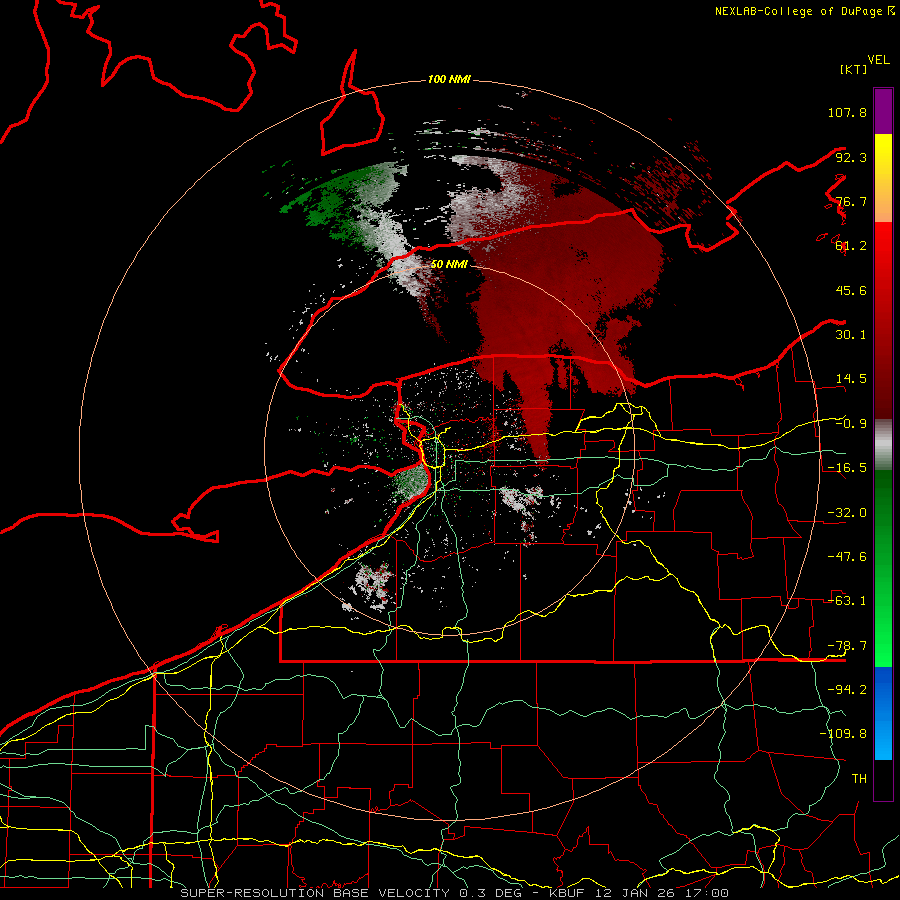This screenshot has height=900, width=900.
Task: Click the gray near-zero color bar segment
Action: point(883,445)
